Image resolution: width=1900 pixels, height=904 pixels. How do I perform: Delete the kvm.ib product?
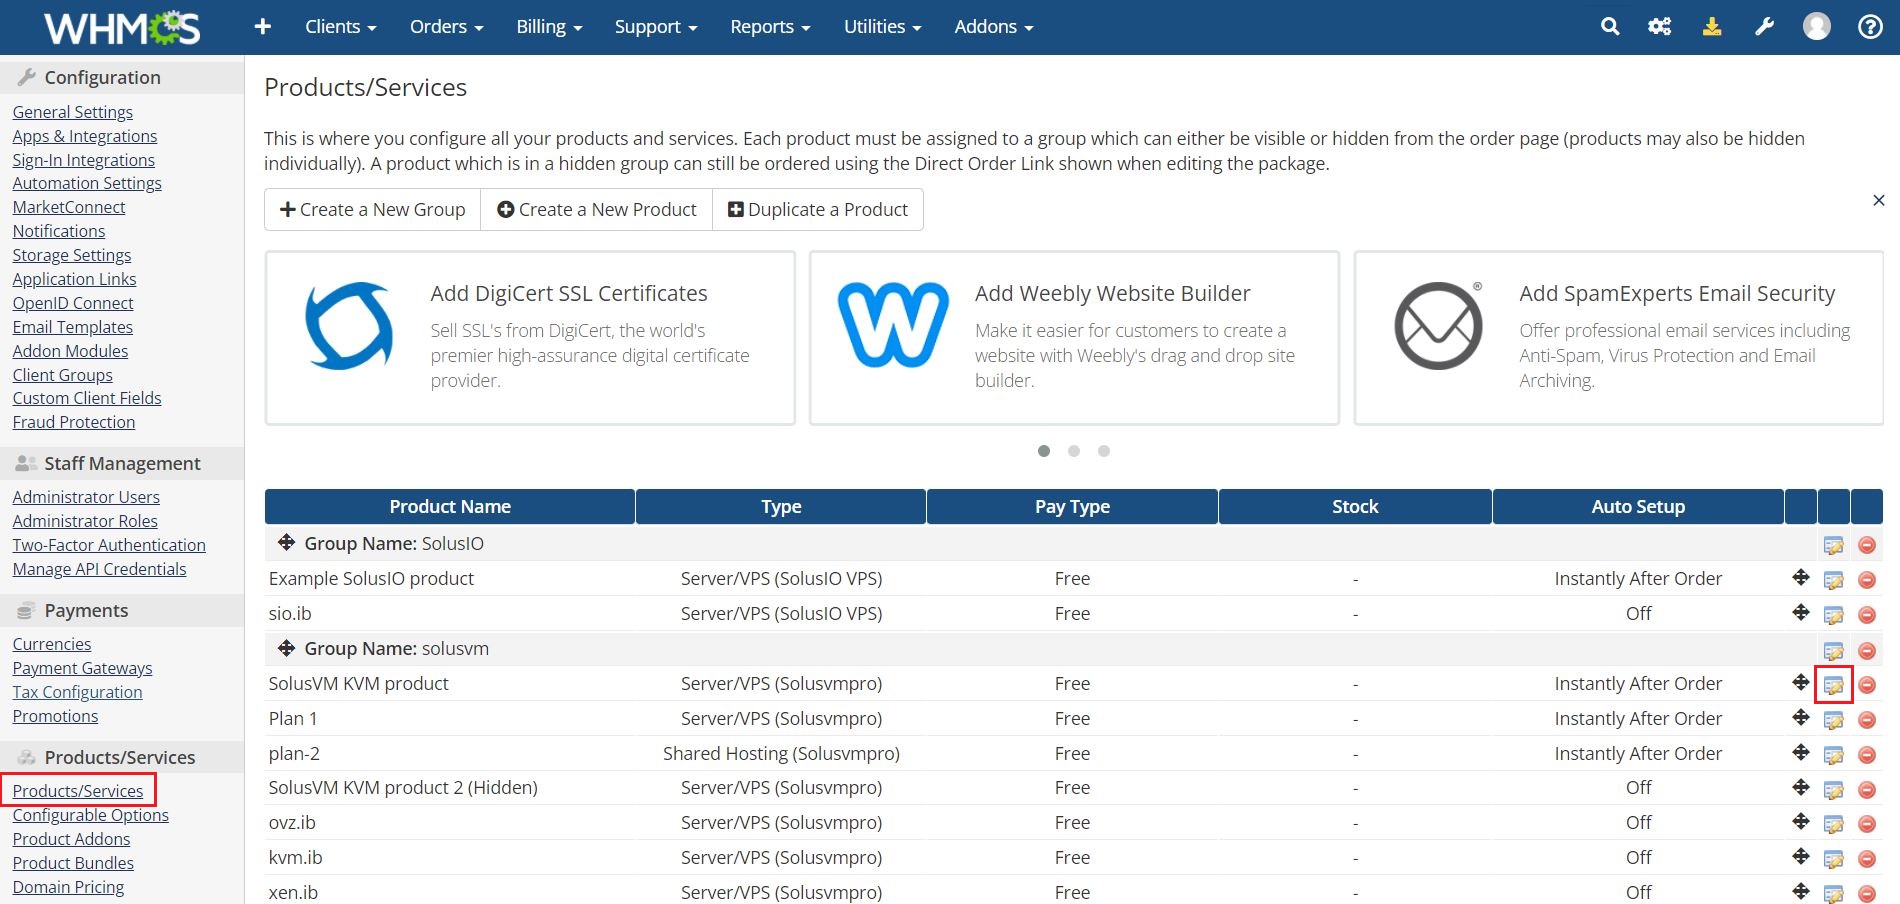[x=1867, y=859]
